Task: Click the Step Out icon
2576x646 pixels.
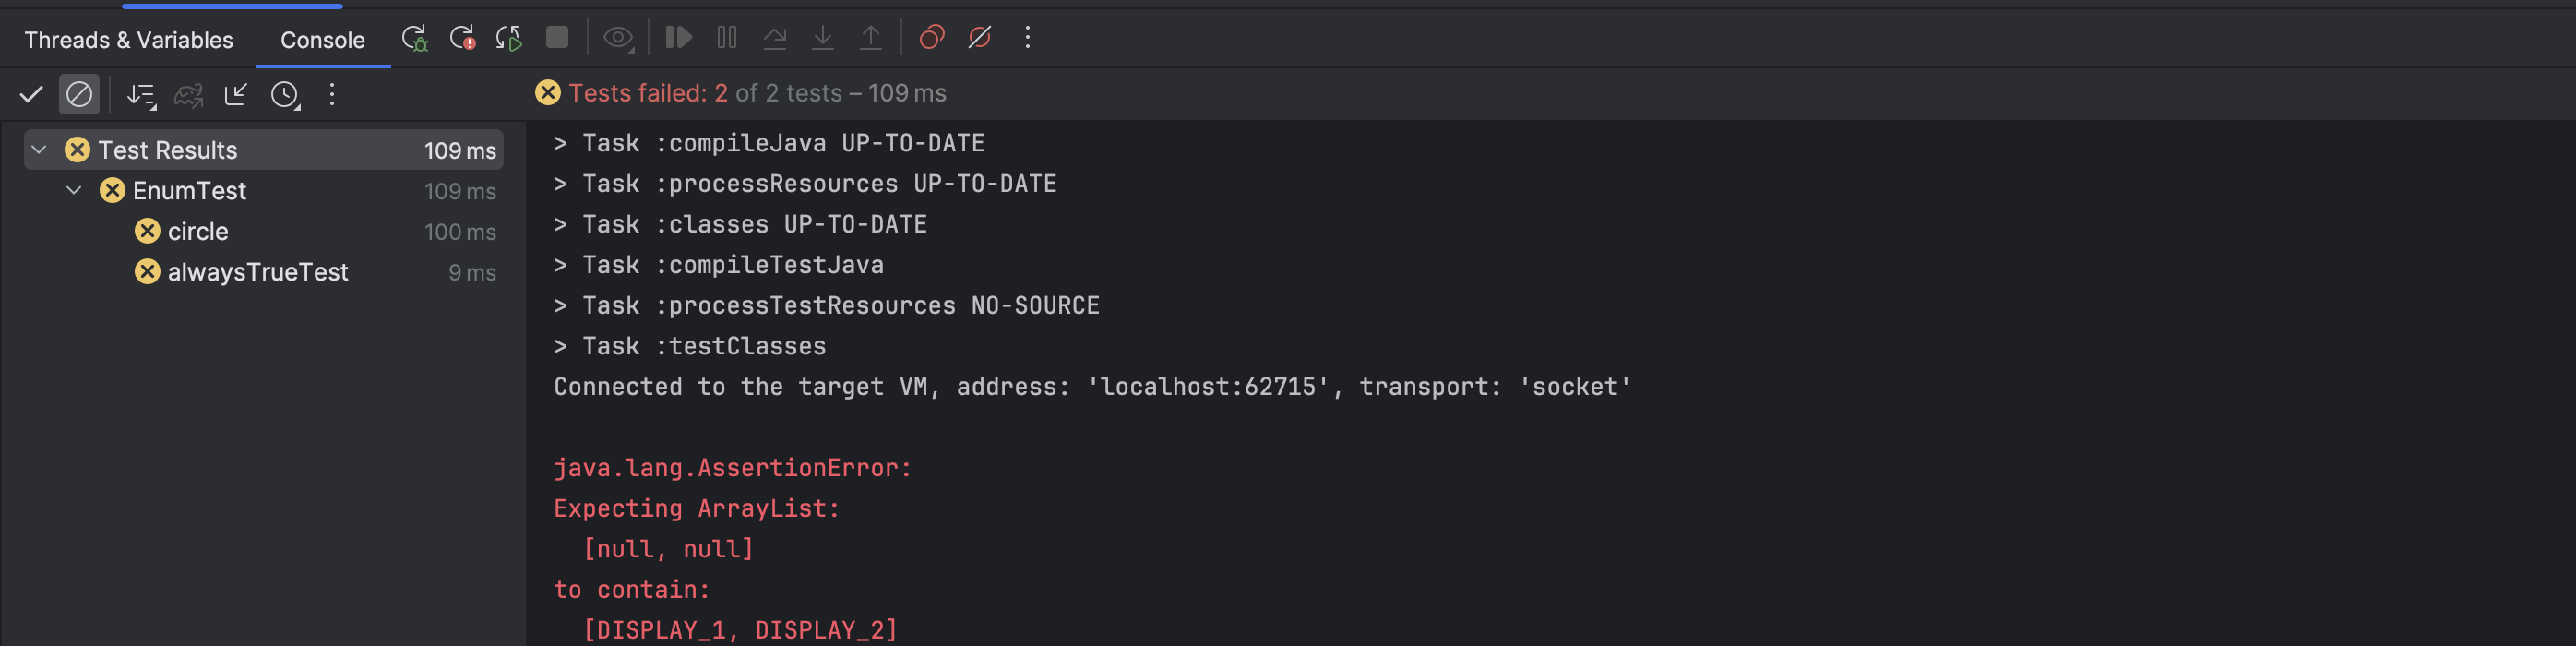Action: click(x=871, y=38)
